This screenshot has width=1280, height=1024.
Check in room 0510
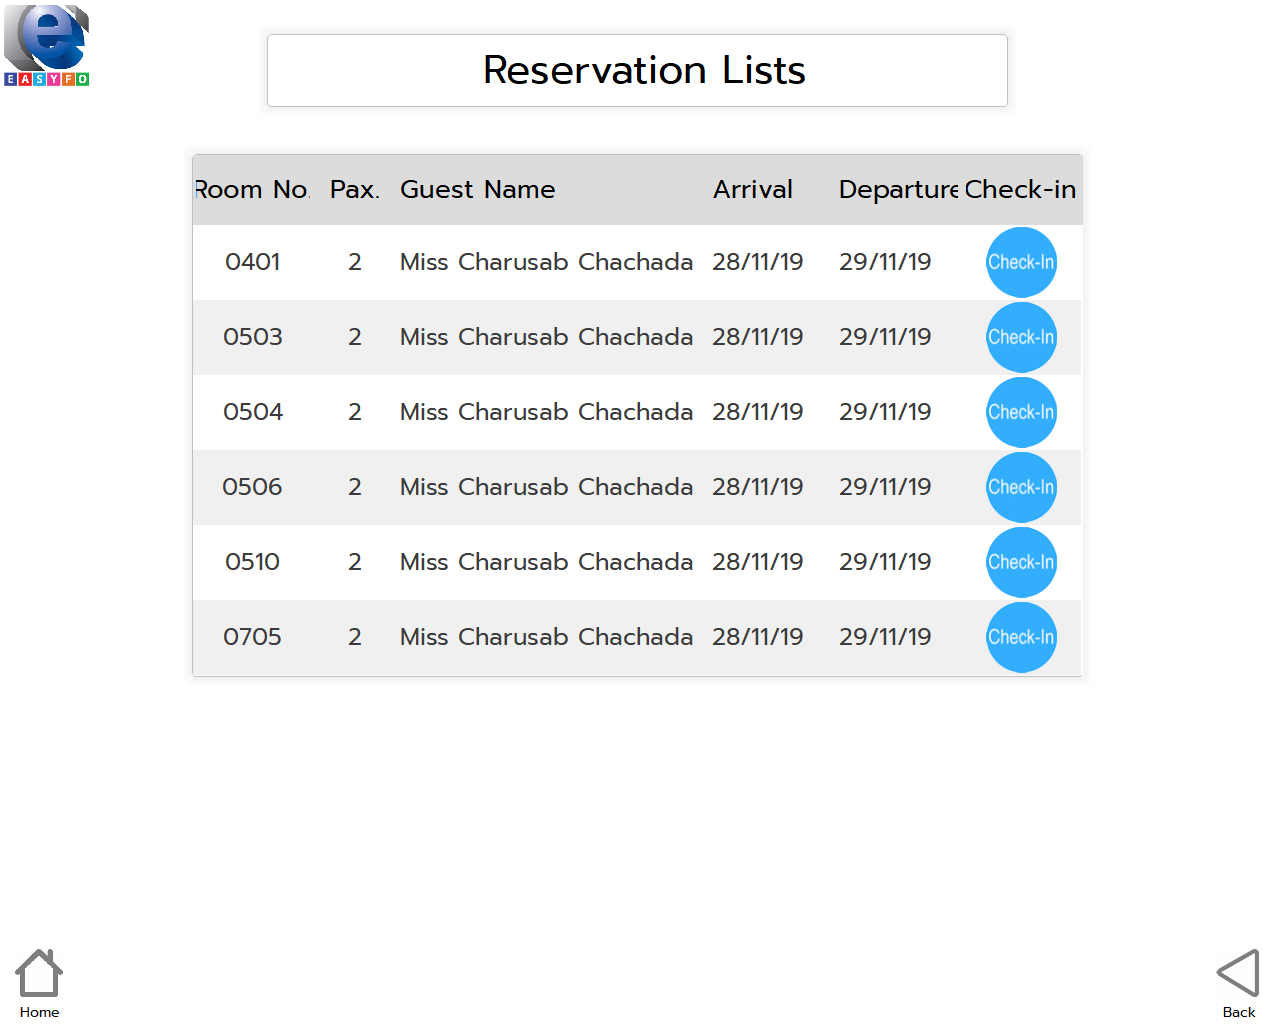point(1021,562)
